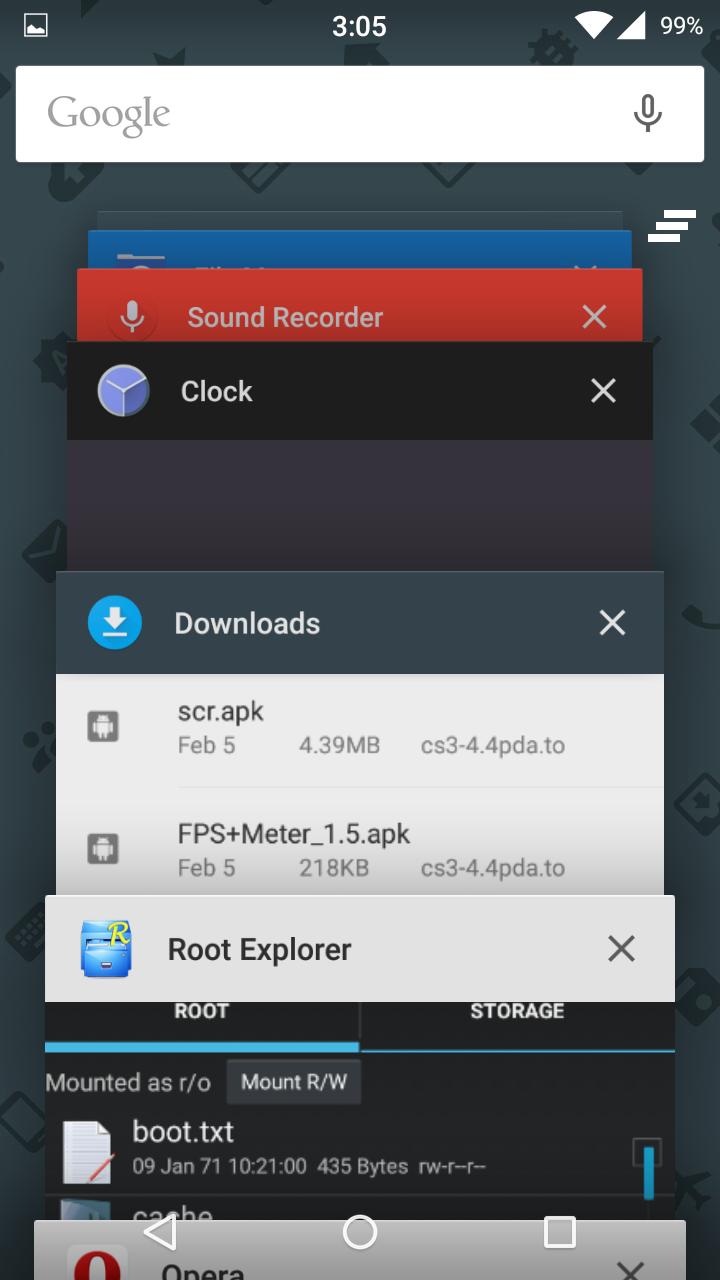The image size is (720, 1280).
Task: Switch to the Root Explorer app
Action: point(360,949)
